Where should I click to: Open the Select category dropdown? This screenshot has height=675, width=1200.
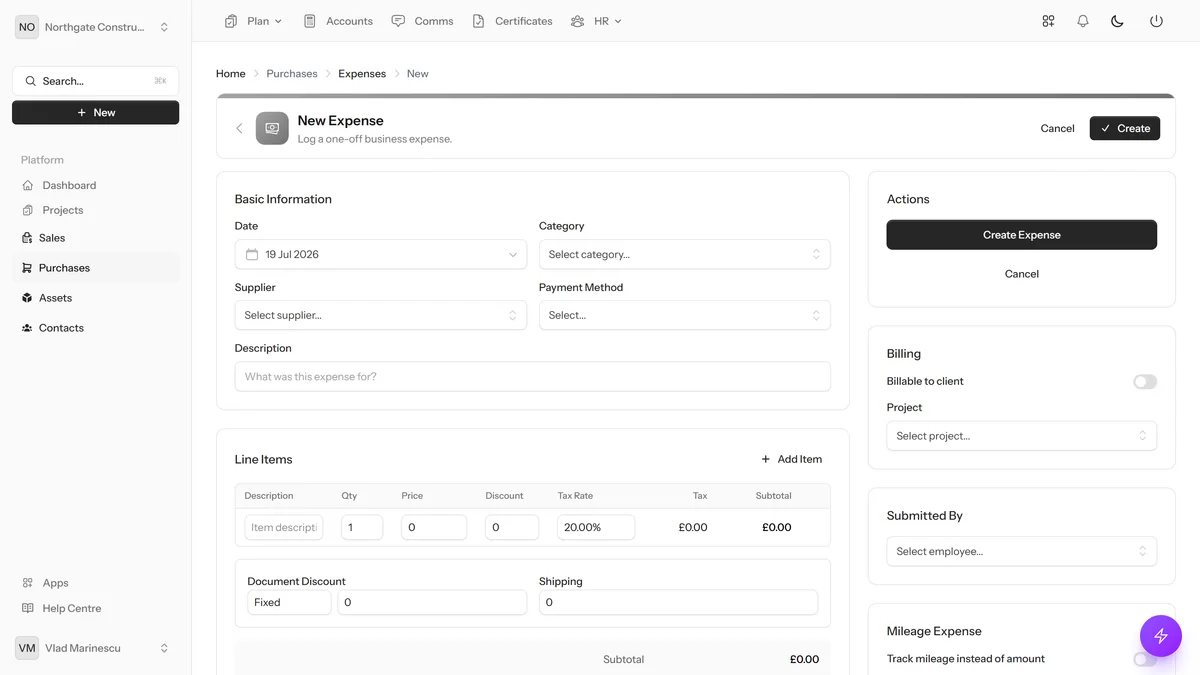685,254
